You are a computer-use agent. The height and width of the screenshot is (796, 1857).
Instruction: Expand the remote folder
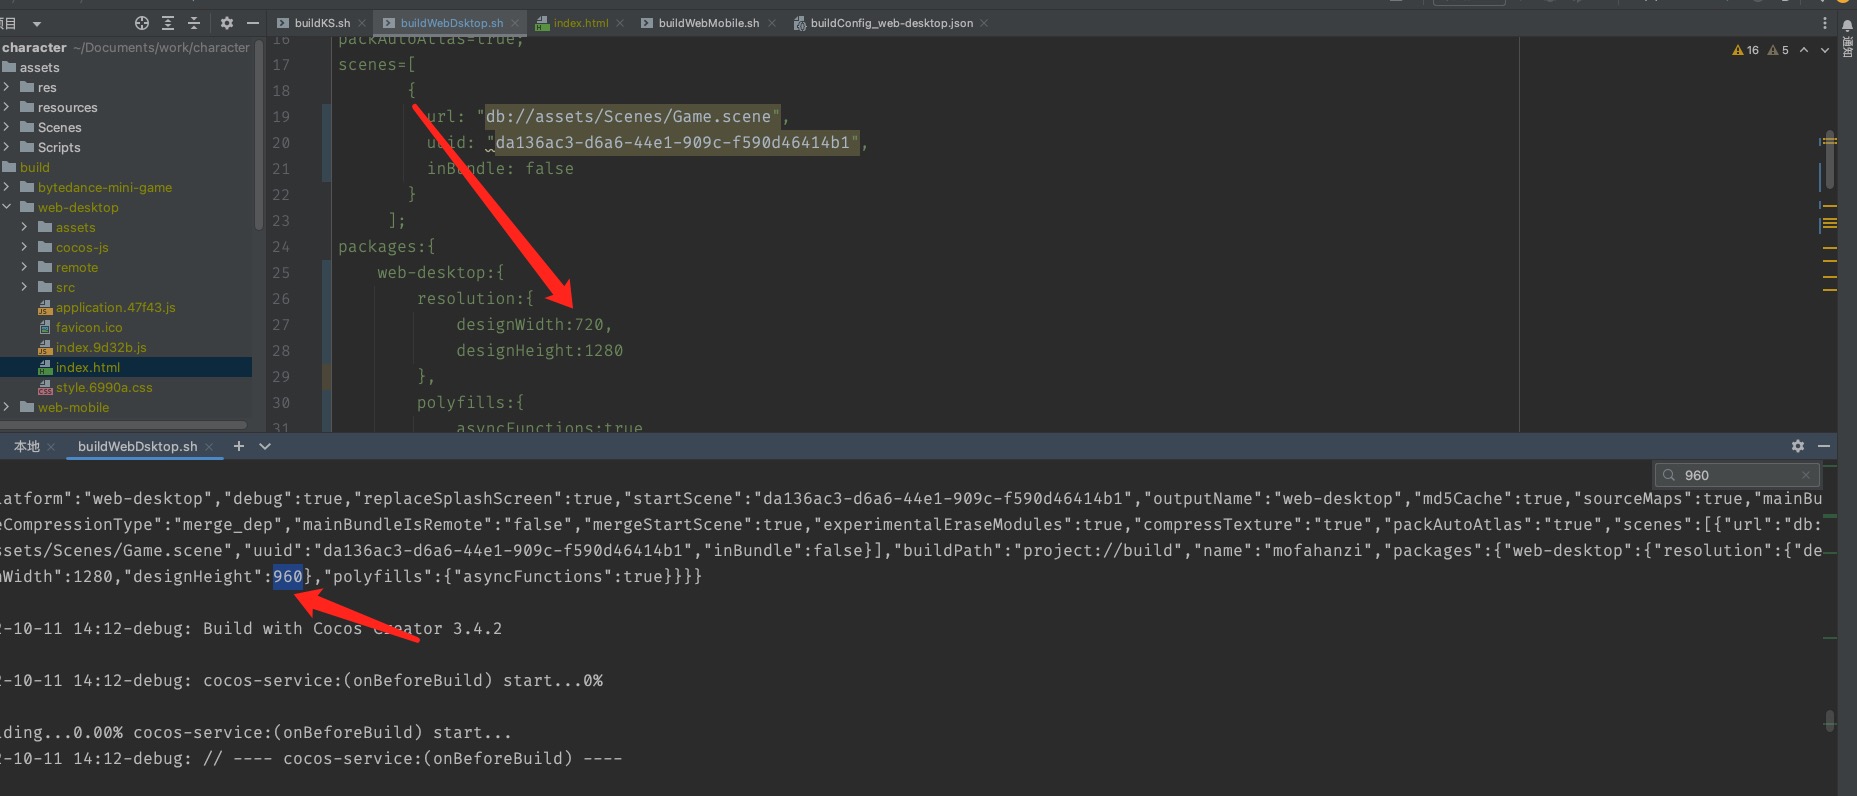point(25,267)
